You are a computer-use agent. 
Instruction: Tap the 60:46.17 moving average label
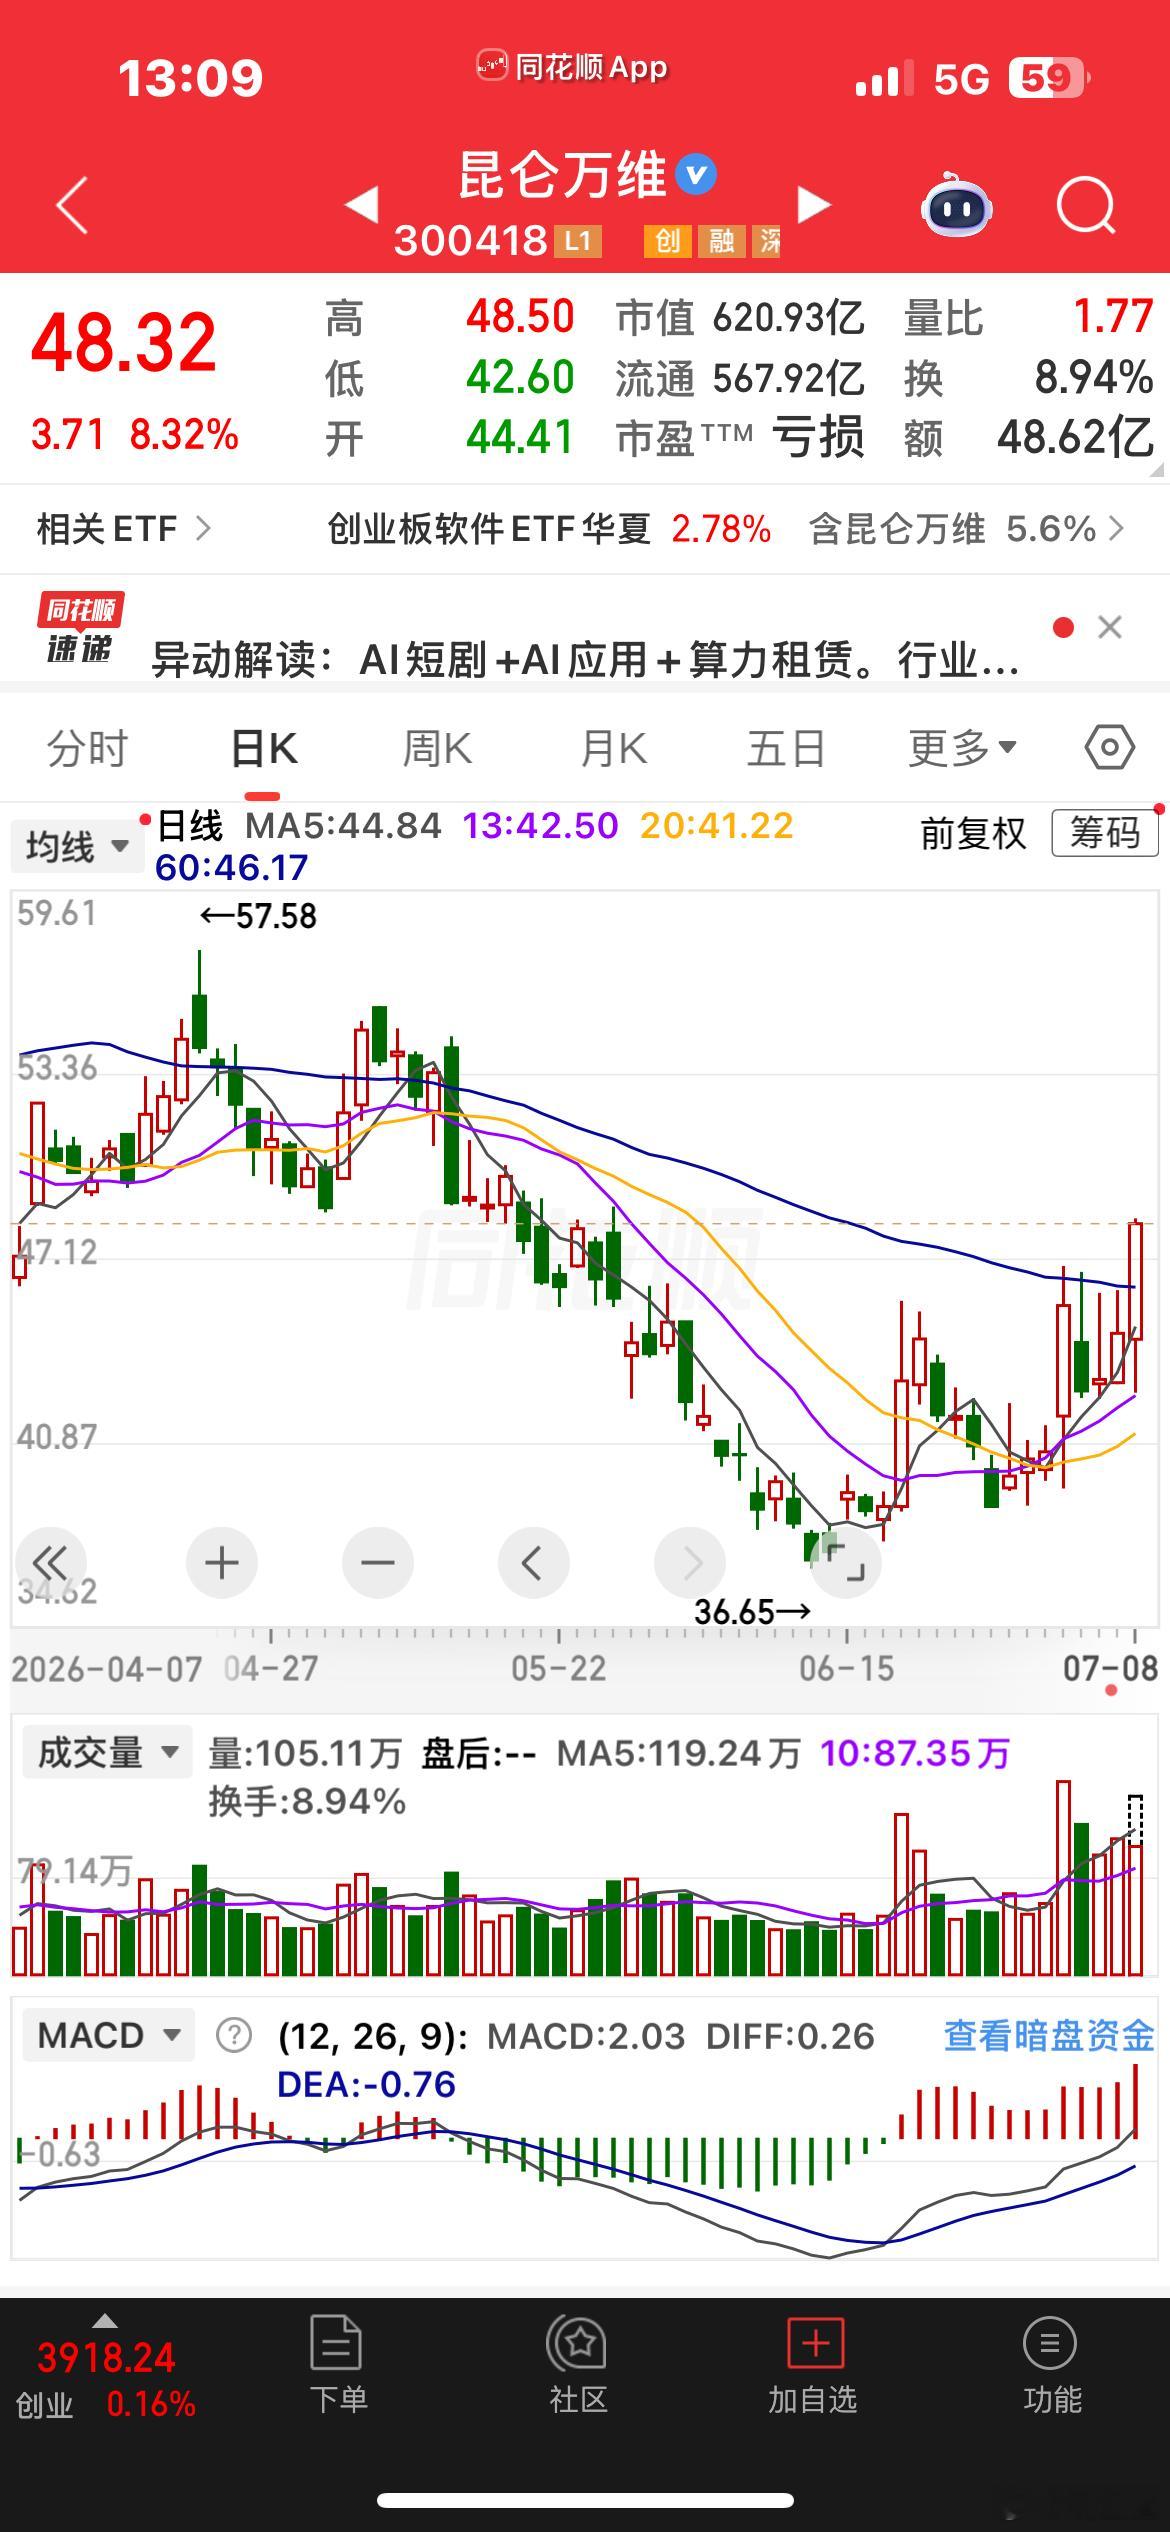pos(232,867)
